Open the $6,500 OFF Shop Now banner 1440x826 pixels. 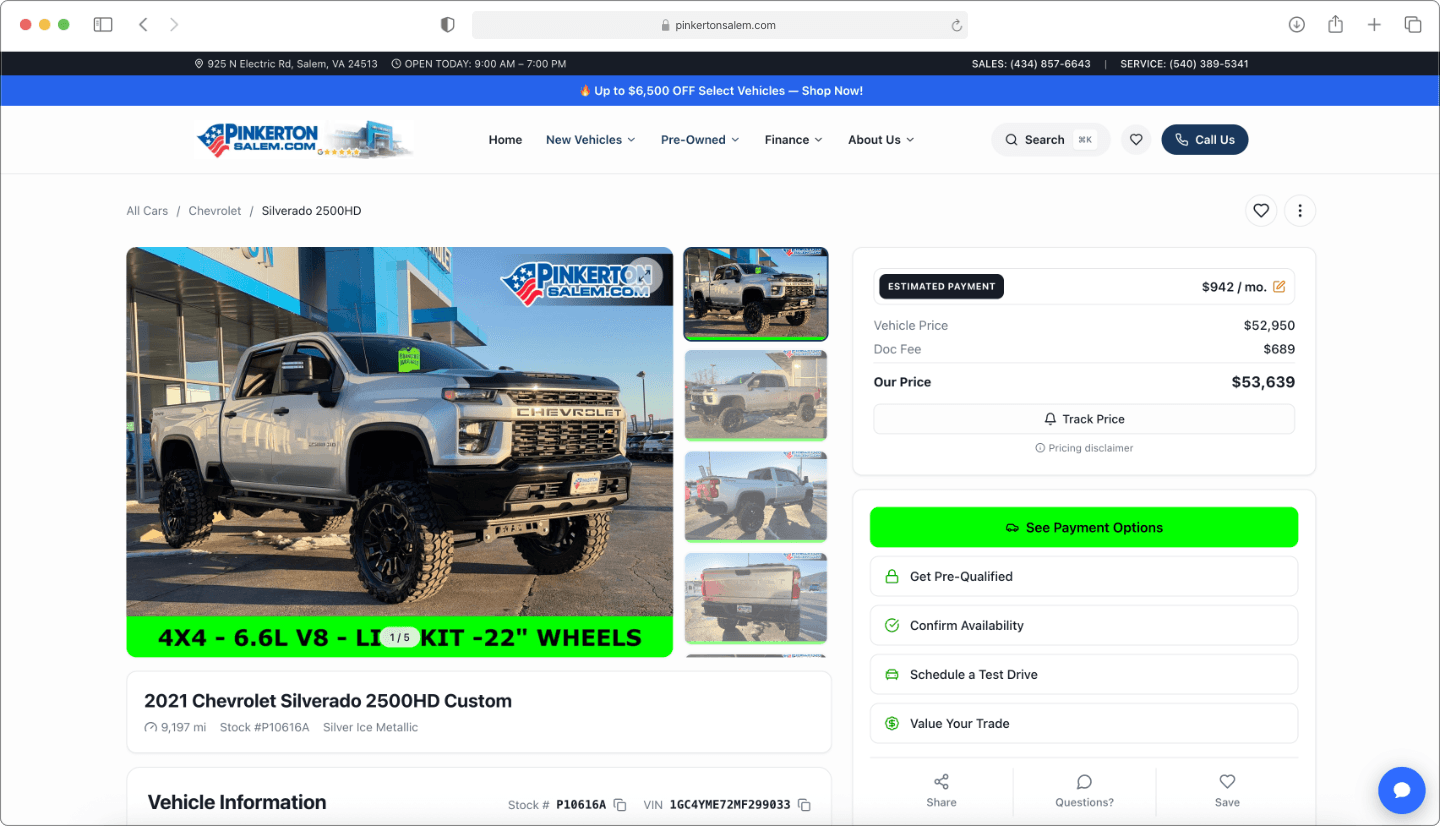click(x=720, y=91)
